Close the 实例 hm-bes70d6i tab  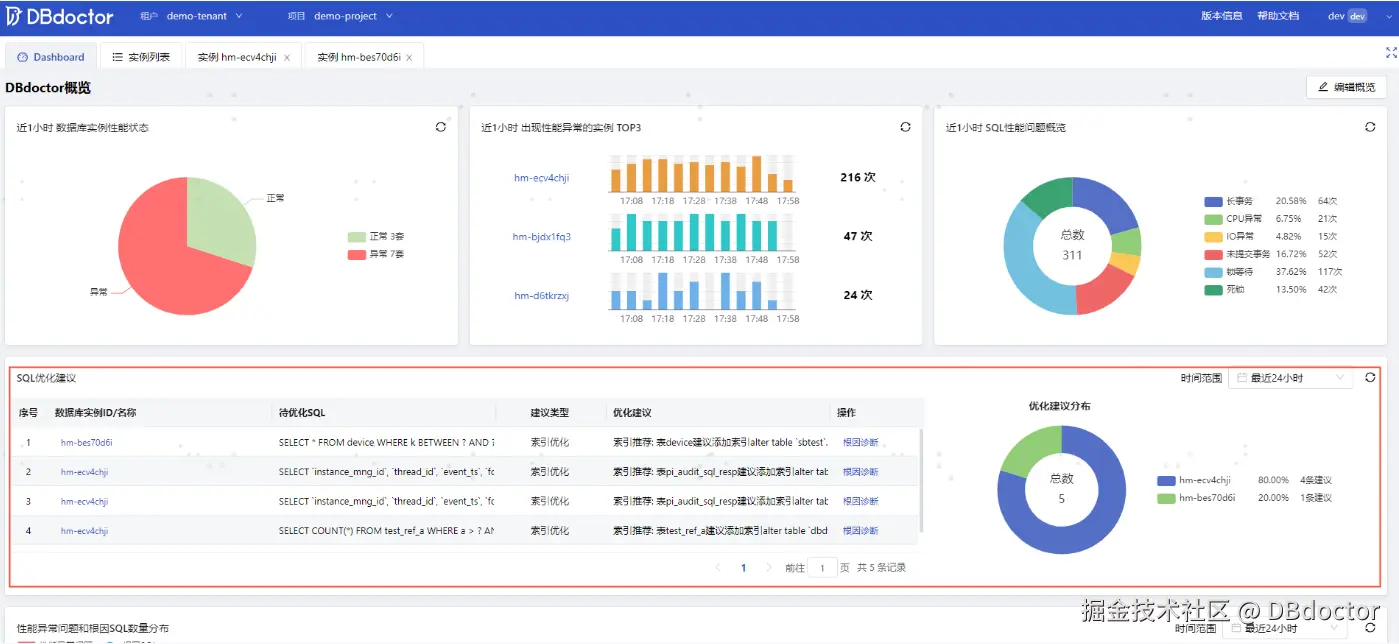[x=409, y=58]
